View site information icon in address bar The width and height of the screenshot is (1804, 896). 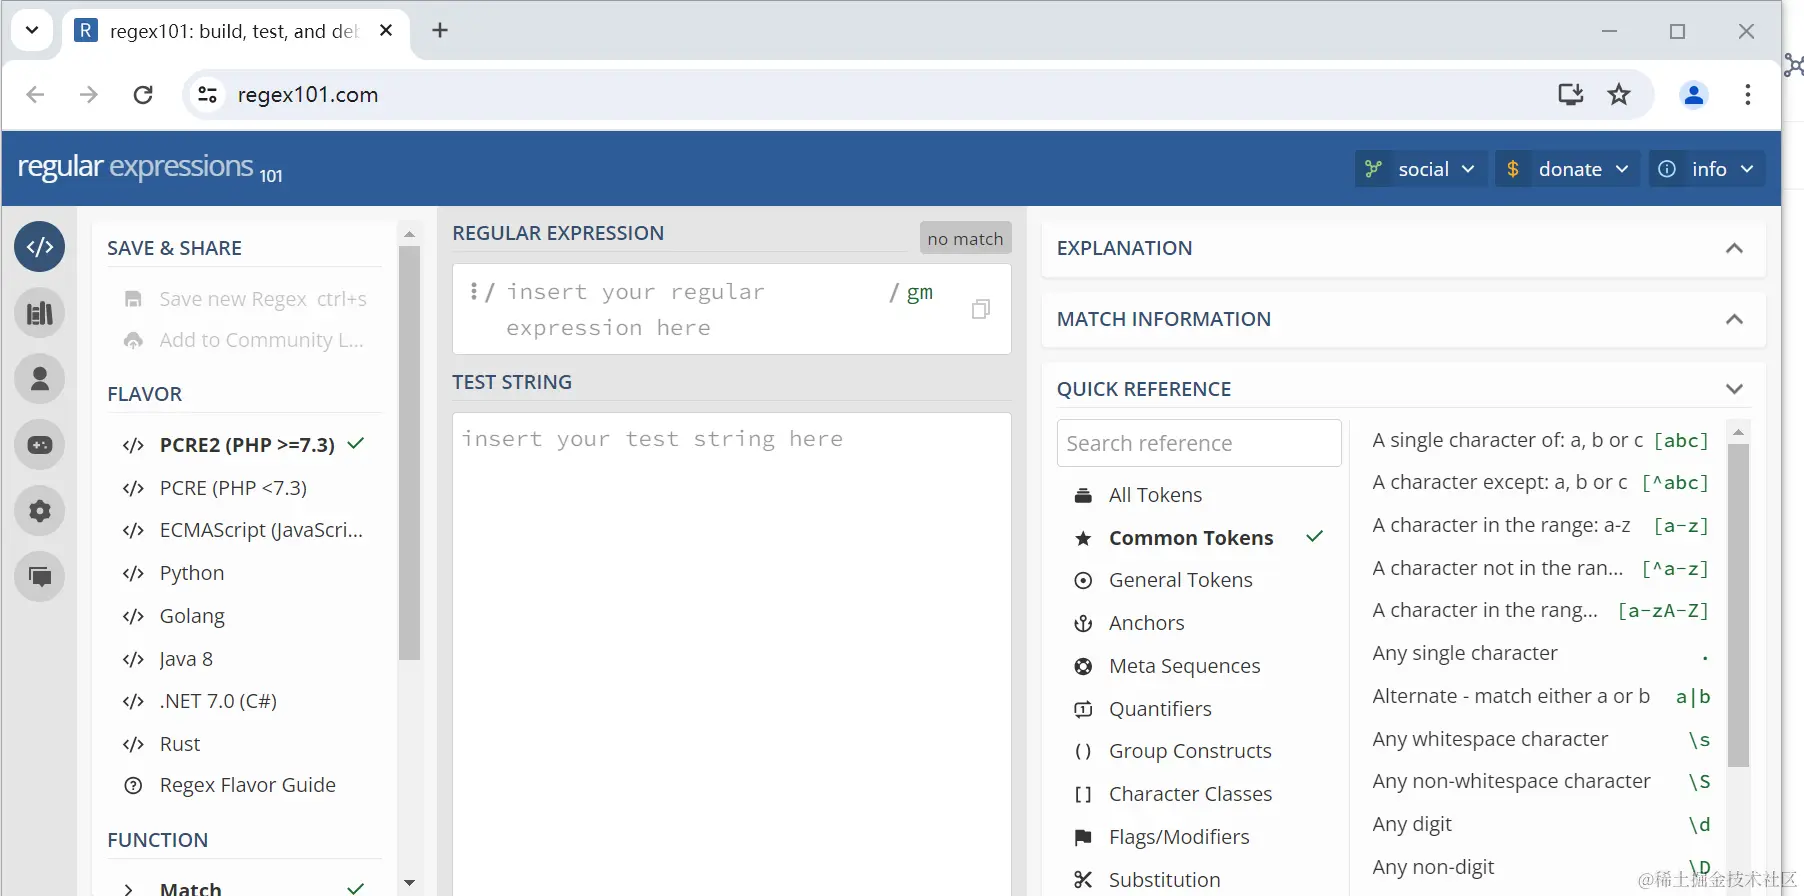[208, 94]
